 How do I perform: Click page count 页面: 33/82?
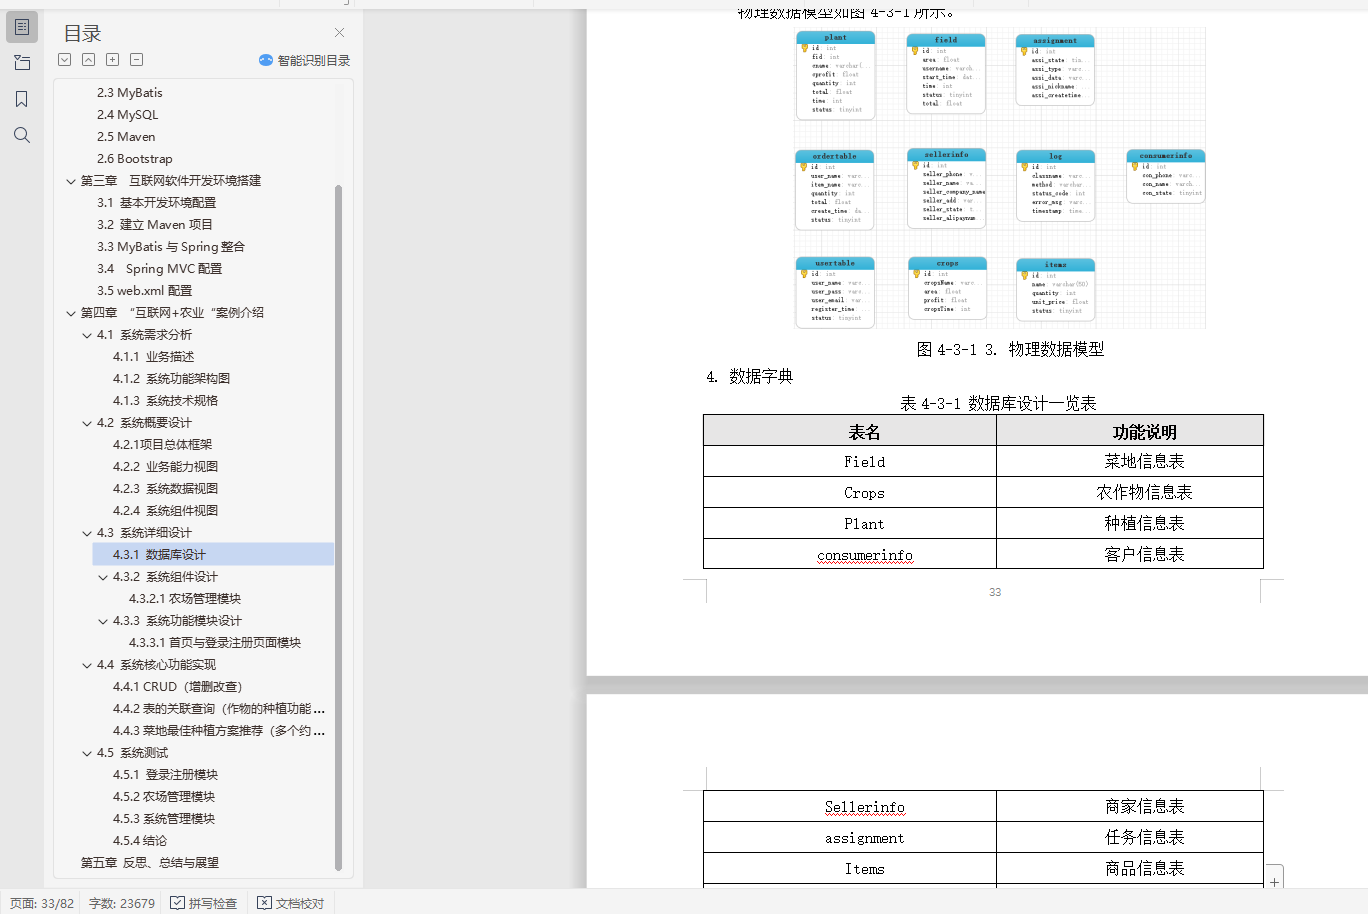tap(42, 903)
